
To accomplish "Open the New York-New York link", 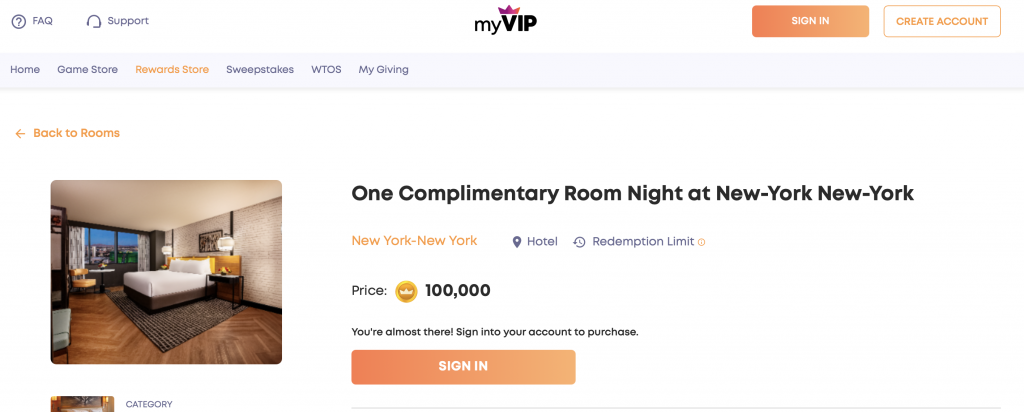I will point(414,241).
